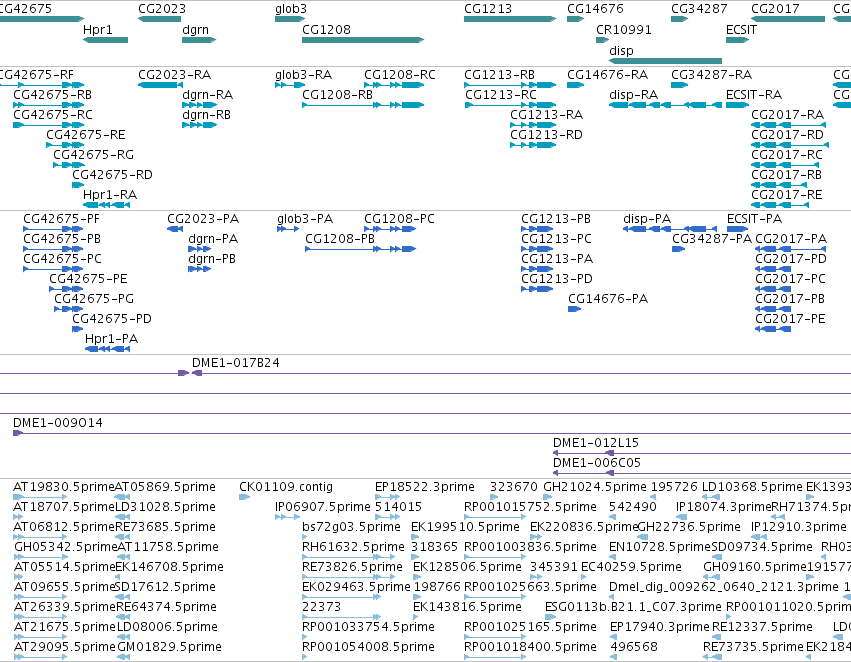Click the CR10991 gene label
851x662 pixels.
coord(624,30)
